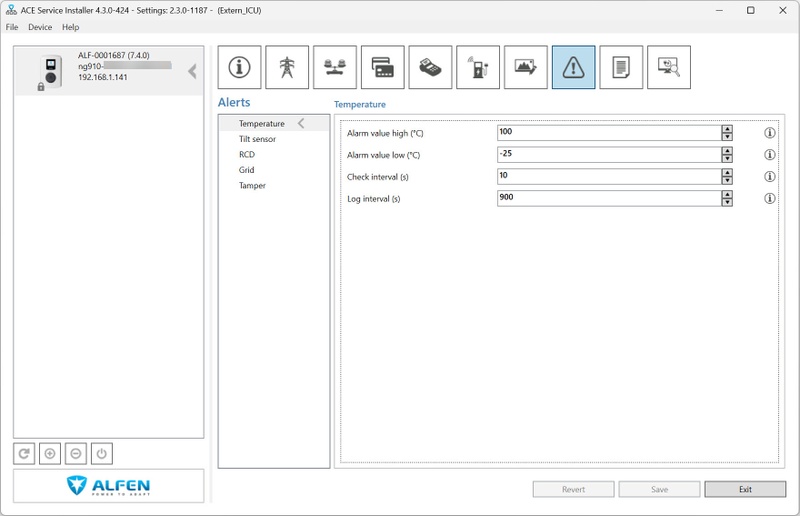The image size is (800, 516).
Task: Open the document log tab icon
Action: (x=621, y=67)
